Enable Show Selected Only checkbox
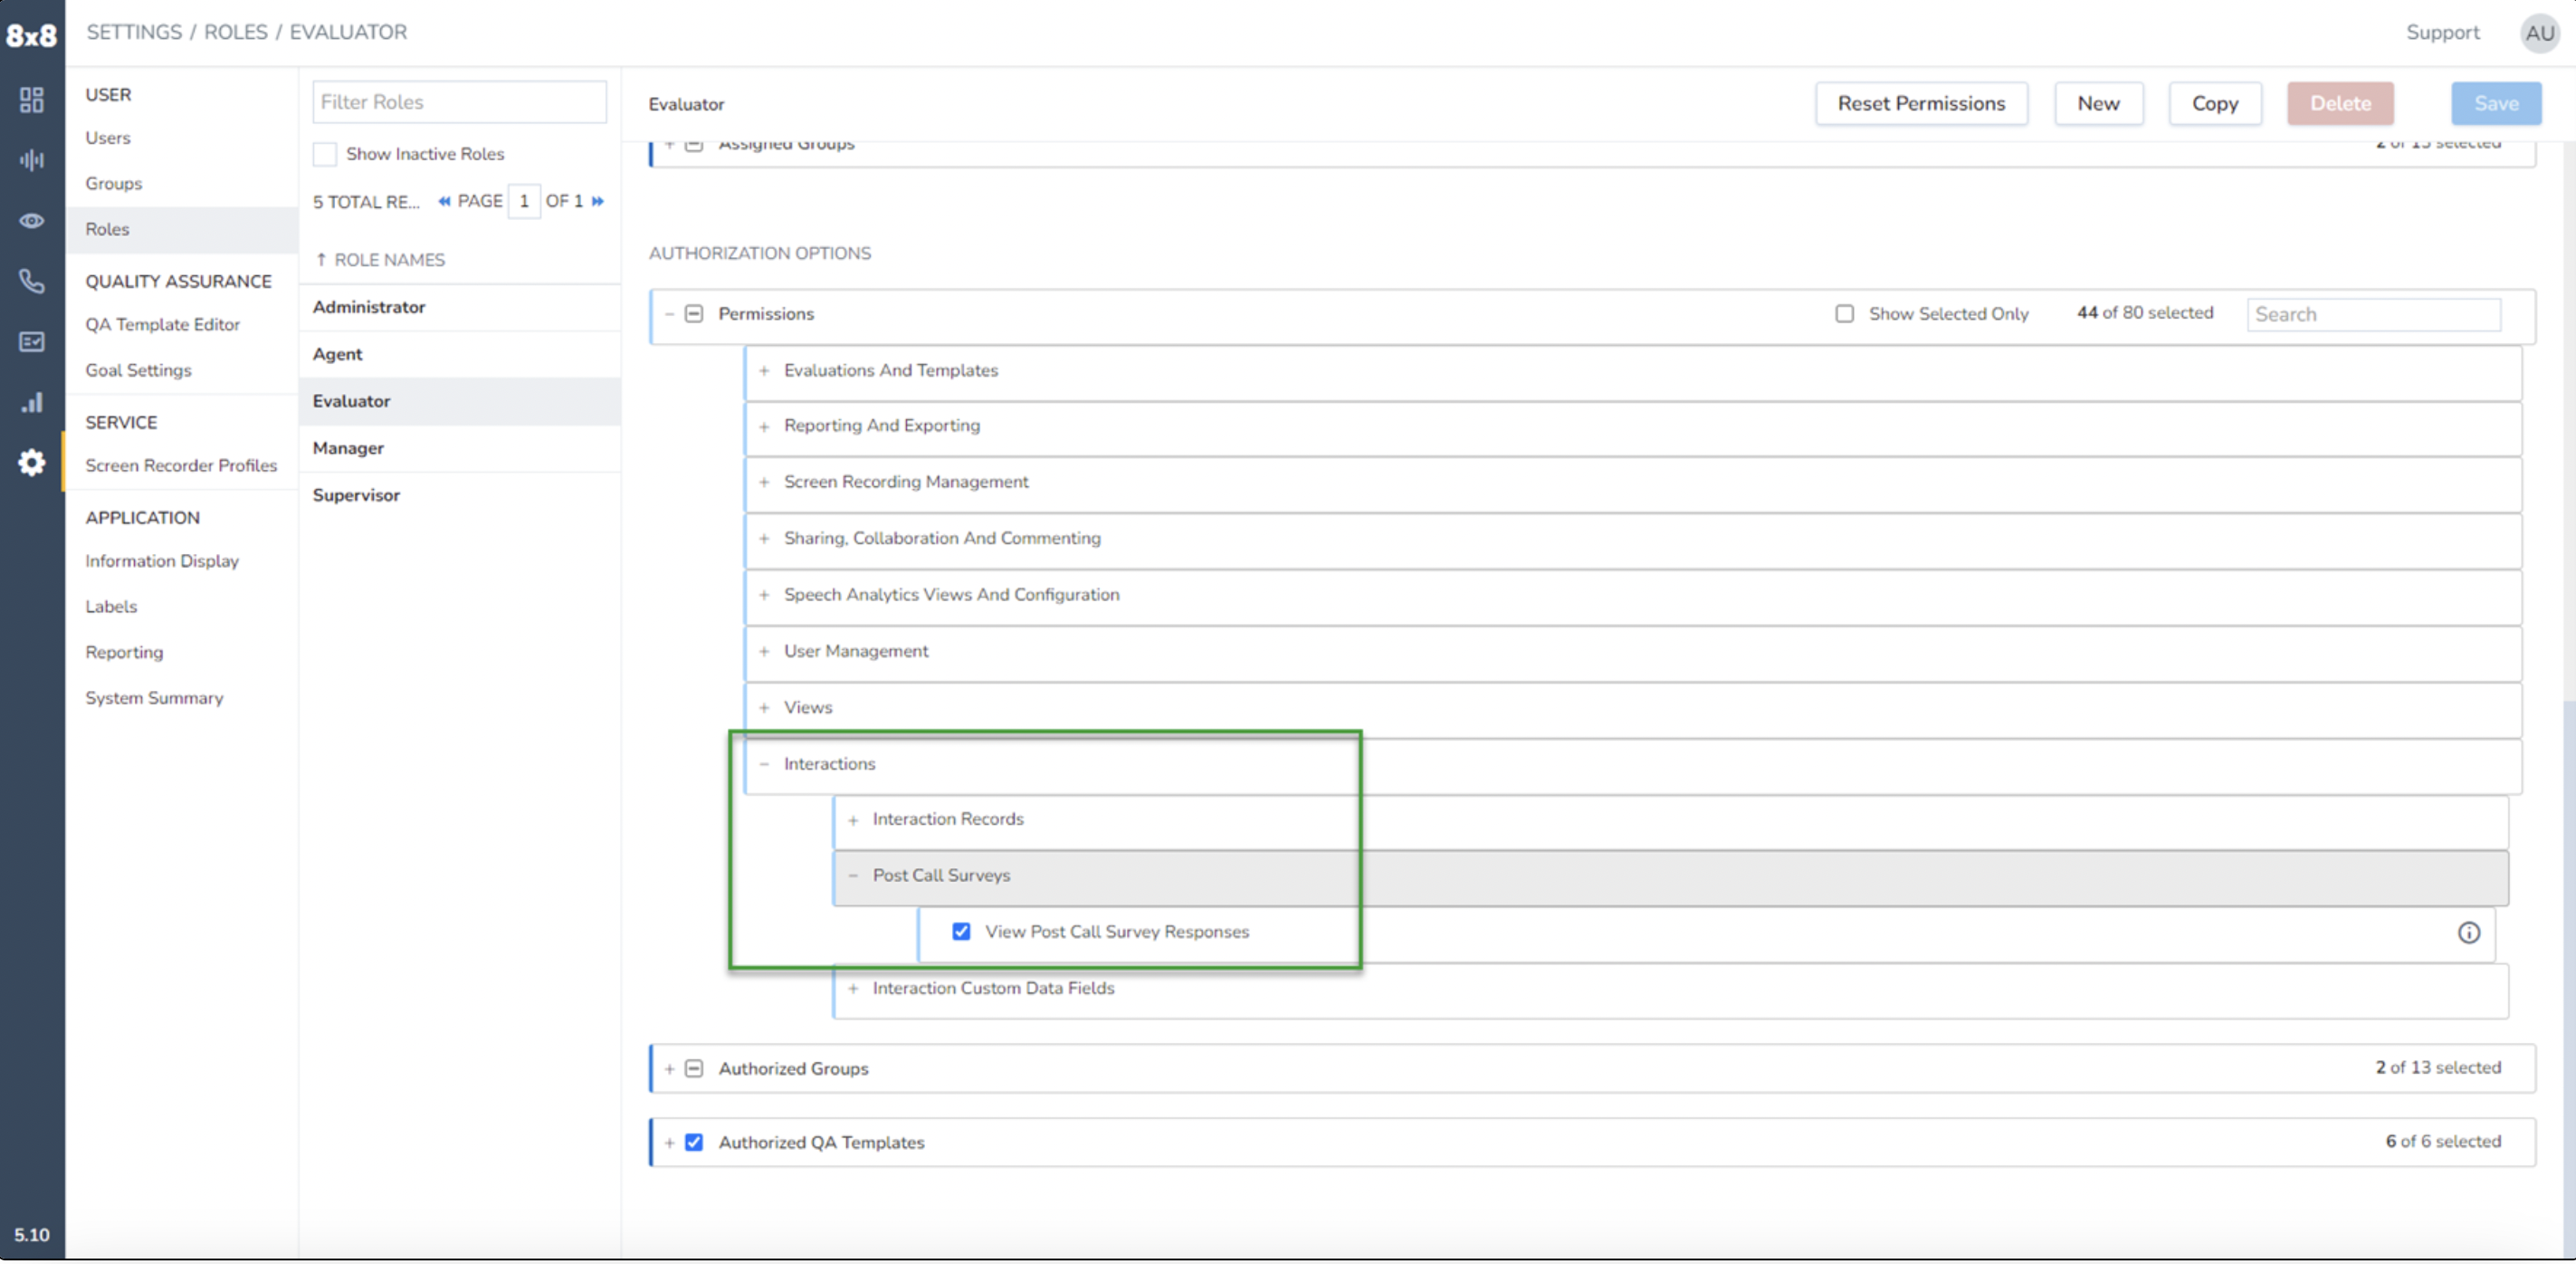The height and width of the screenshot is (1264, 2576). (1844, 314)
